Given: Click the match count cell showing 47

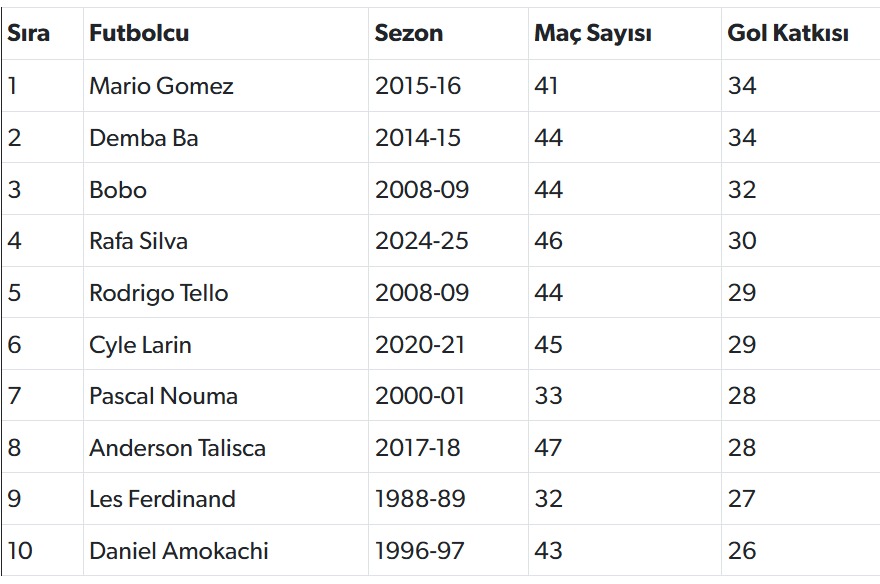Looking at the screenshot, I should (548, 448).
